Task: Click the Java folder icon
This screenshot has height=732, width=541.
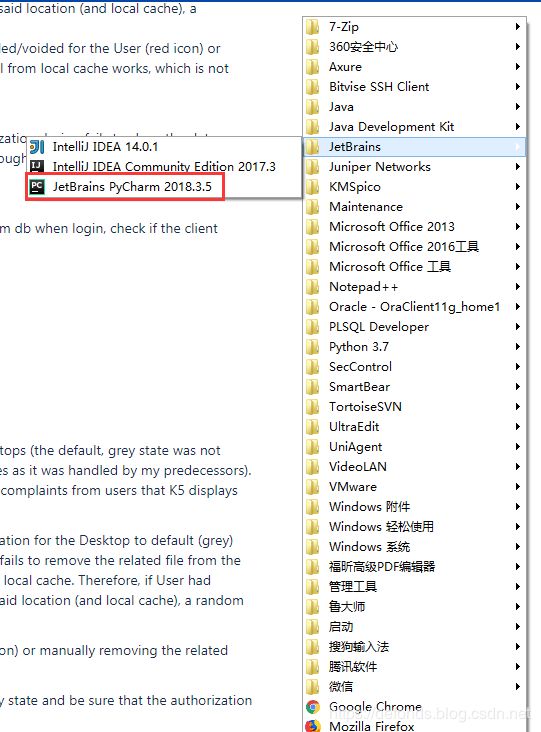Action: point(312,107)
